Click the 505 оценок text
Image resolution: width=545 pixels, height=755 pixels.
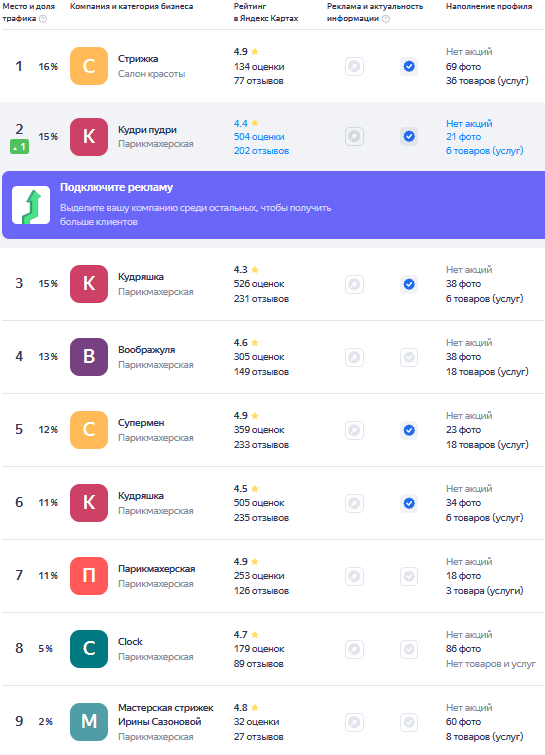click(x=259, y=503)
